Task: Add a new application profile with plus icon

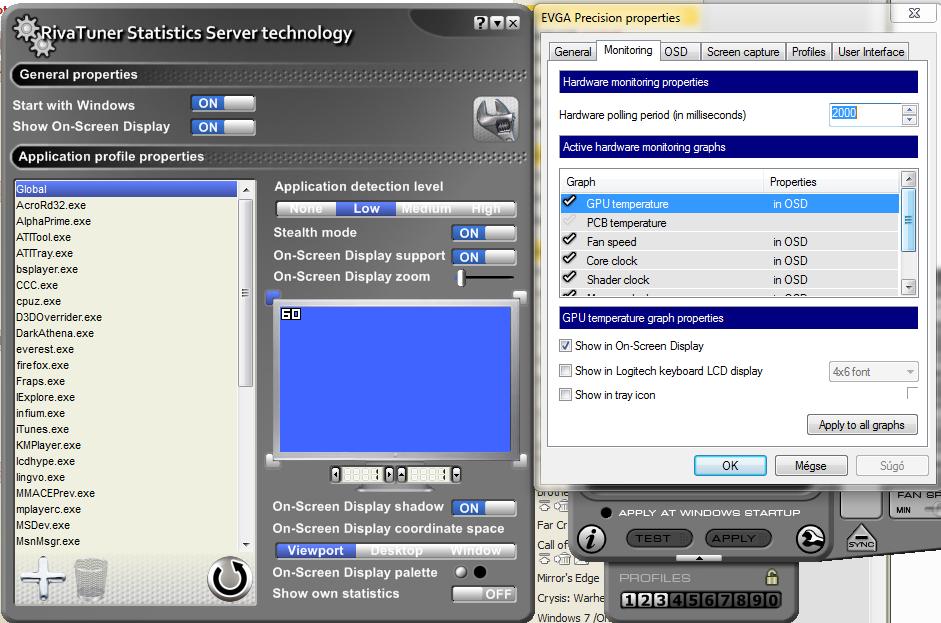Action: [43, 578]
